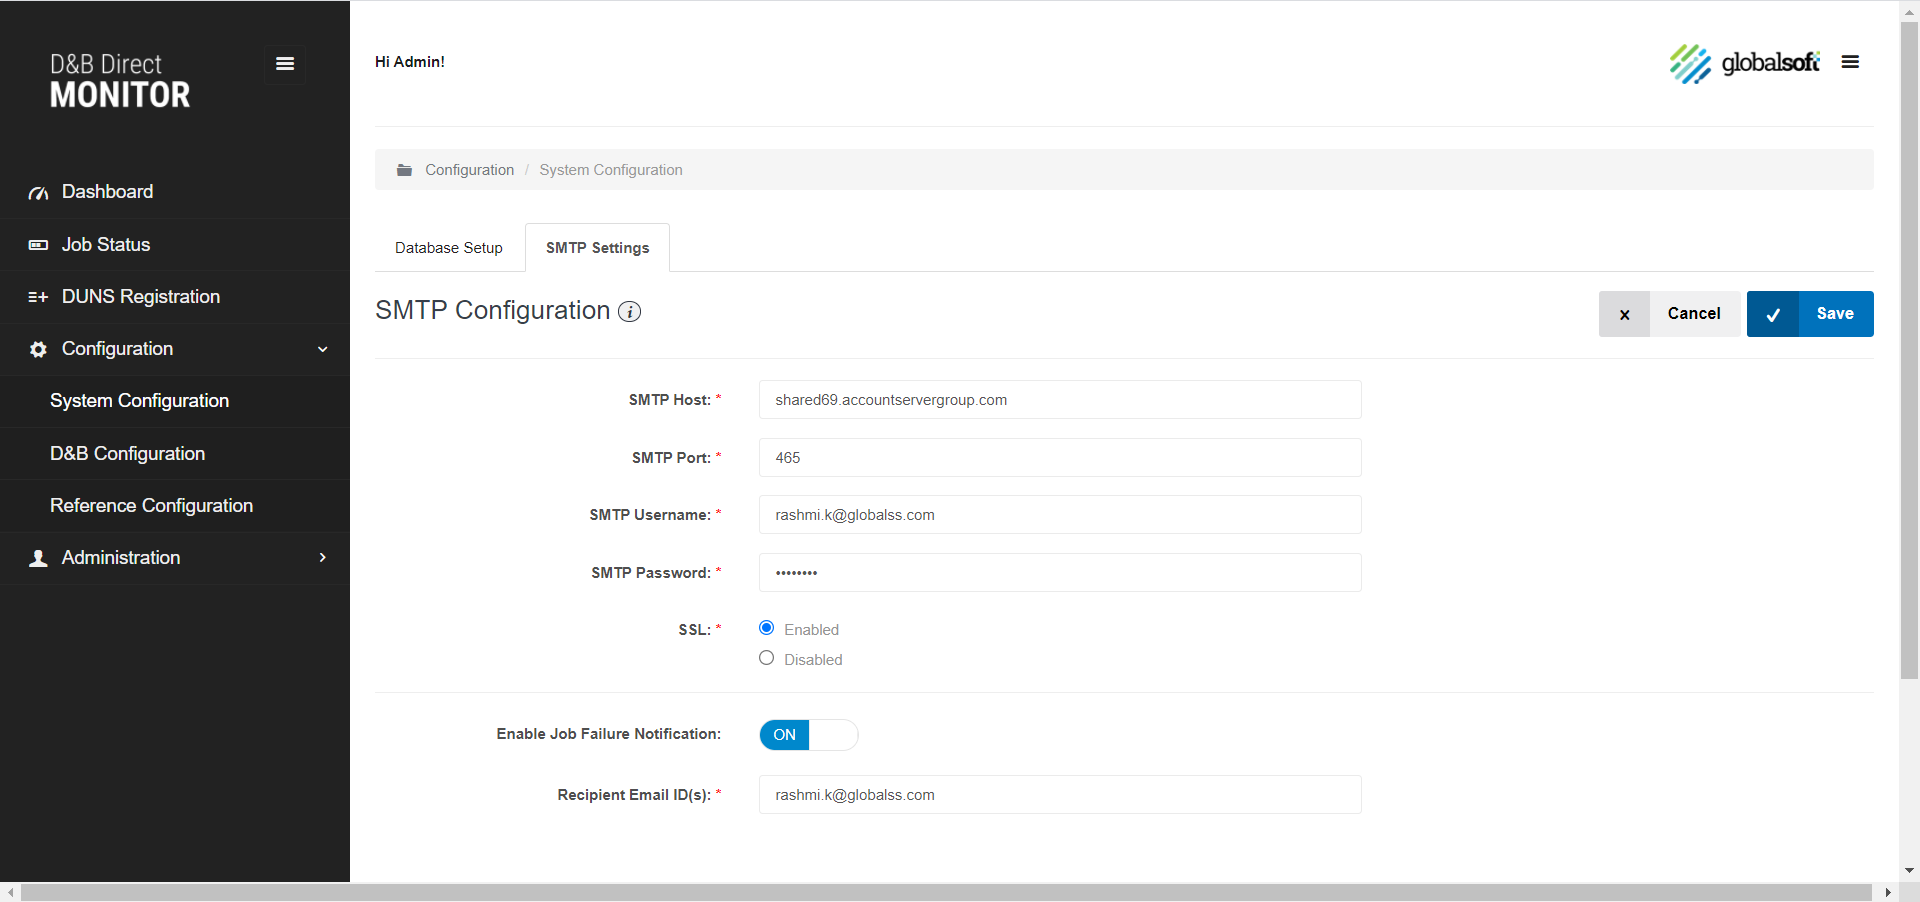
Task: Click the Hi Admin! greeting text
Action: click(410, 62)
